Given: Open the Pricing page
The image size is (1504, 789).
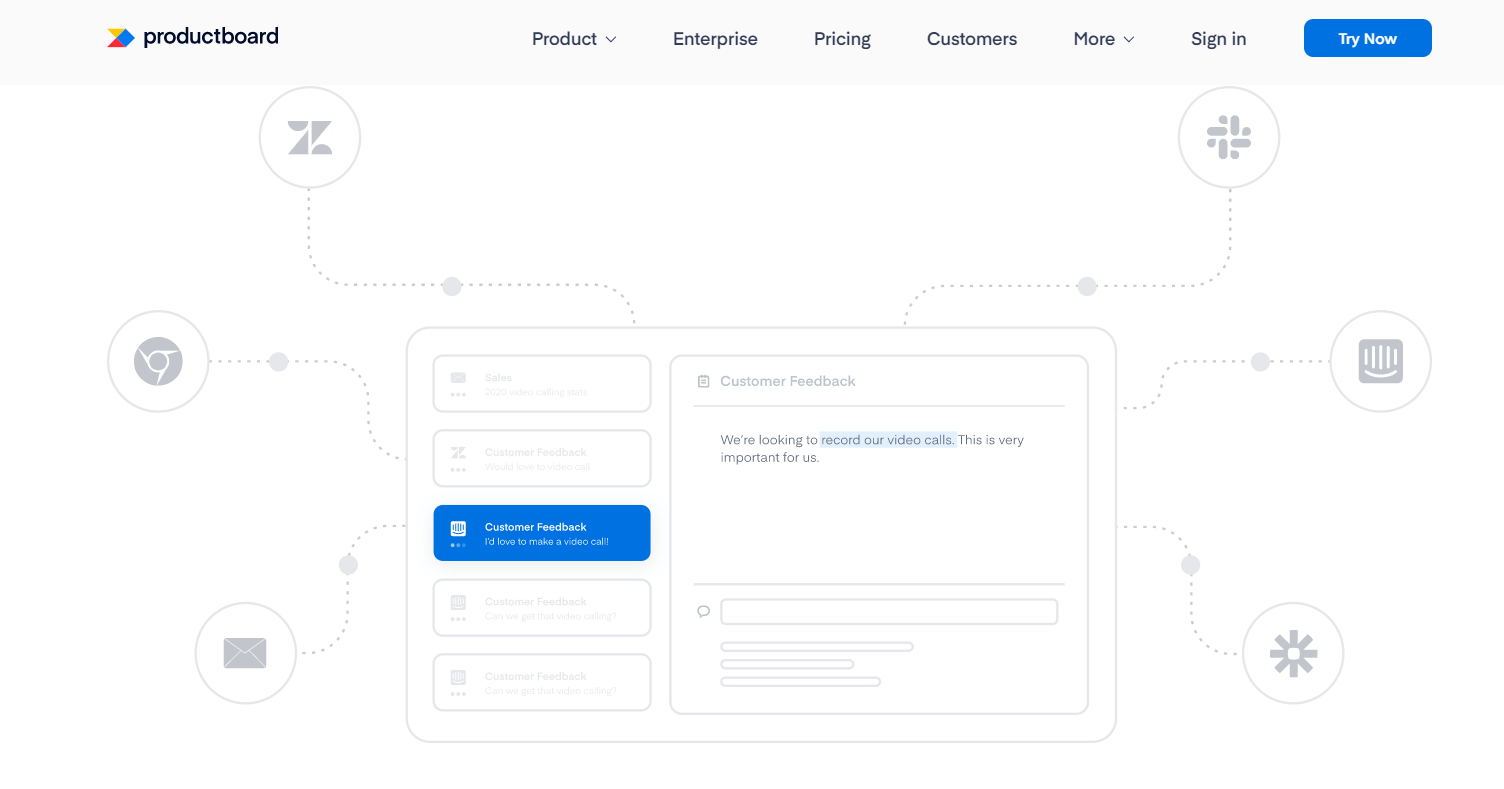Looking at the screenshot, I should click(x=841, y=39).
